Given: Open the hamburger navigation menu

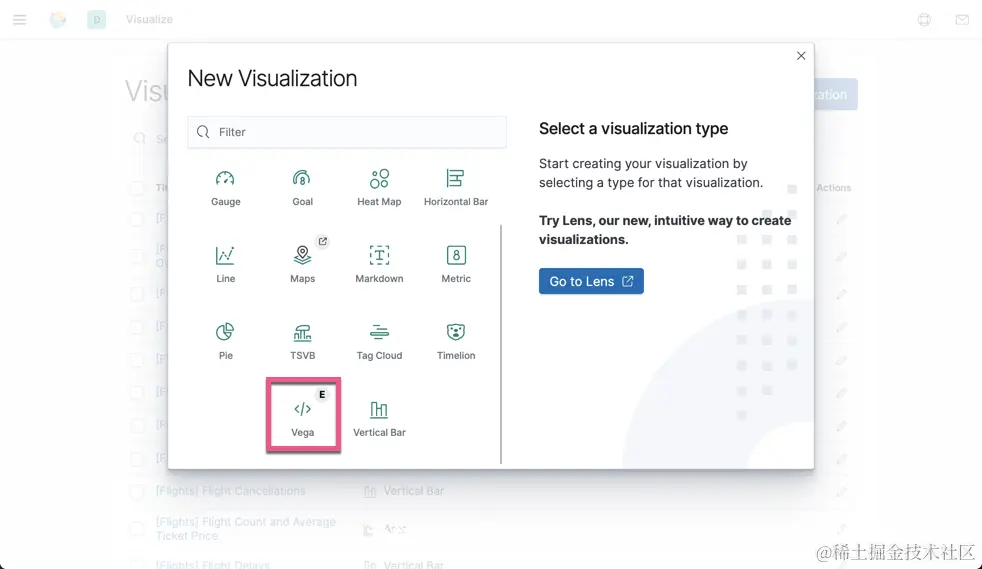Looking at the screenshot, I should point(20,19).
